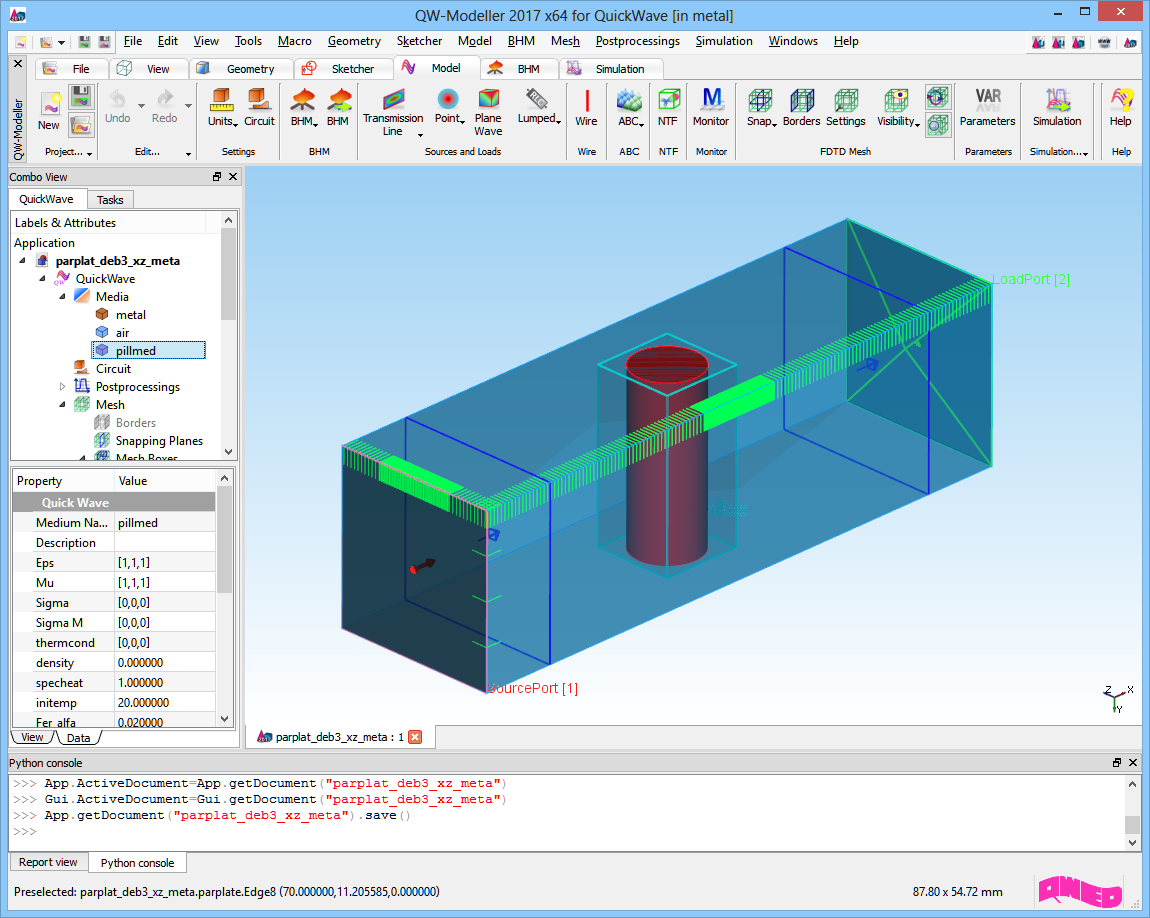Undock the Combo View panel
The height and width of the screenshot is (918, 1150).
(x=217, y=177)
